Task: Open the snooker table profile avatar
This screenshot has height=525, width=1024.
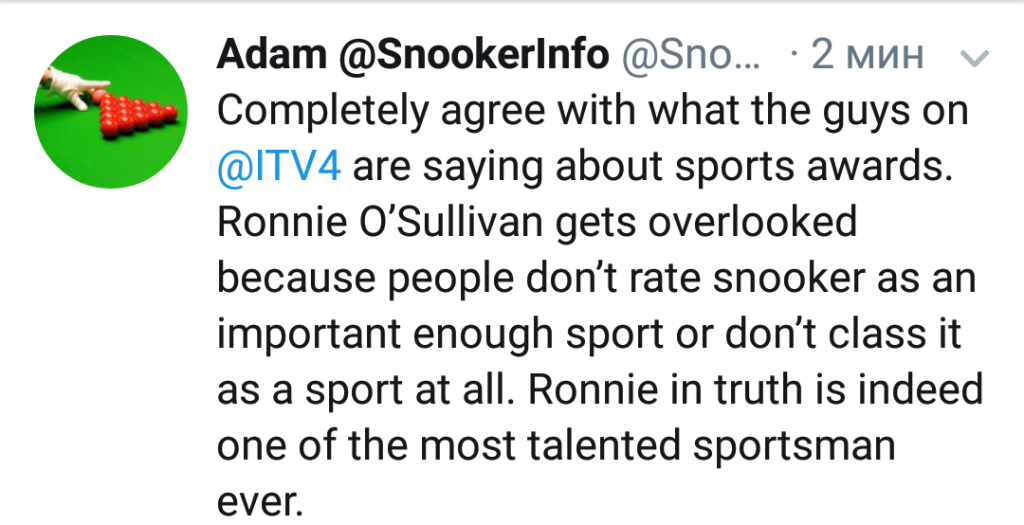Action: [x=110, y=111]
